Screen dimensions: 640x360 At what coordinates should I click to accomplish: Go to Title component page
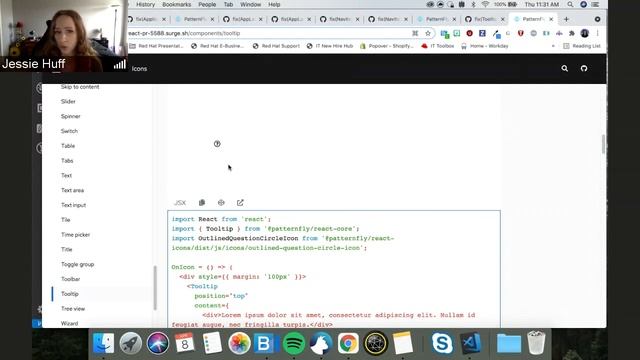pos(67,249)
